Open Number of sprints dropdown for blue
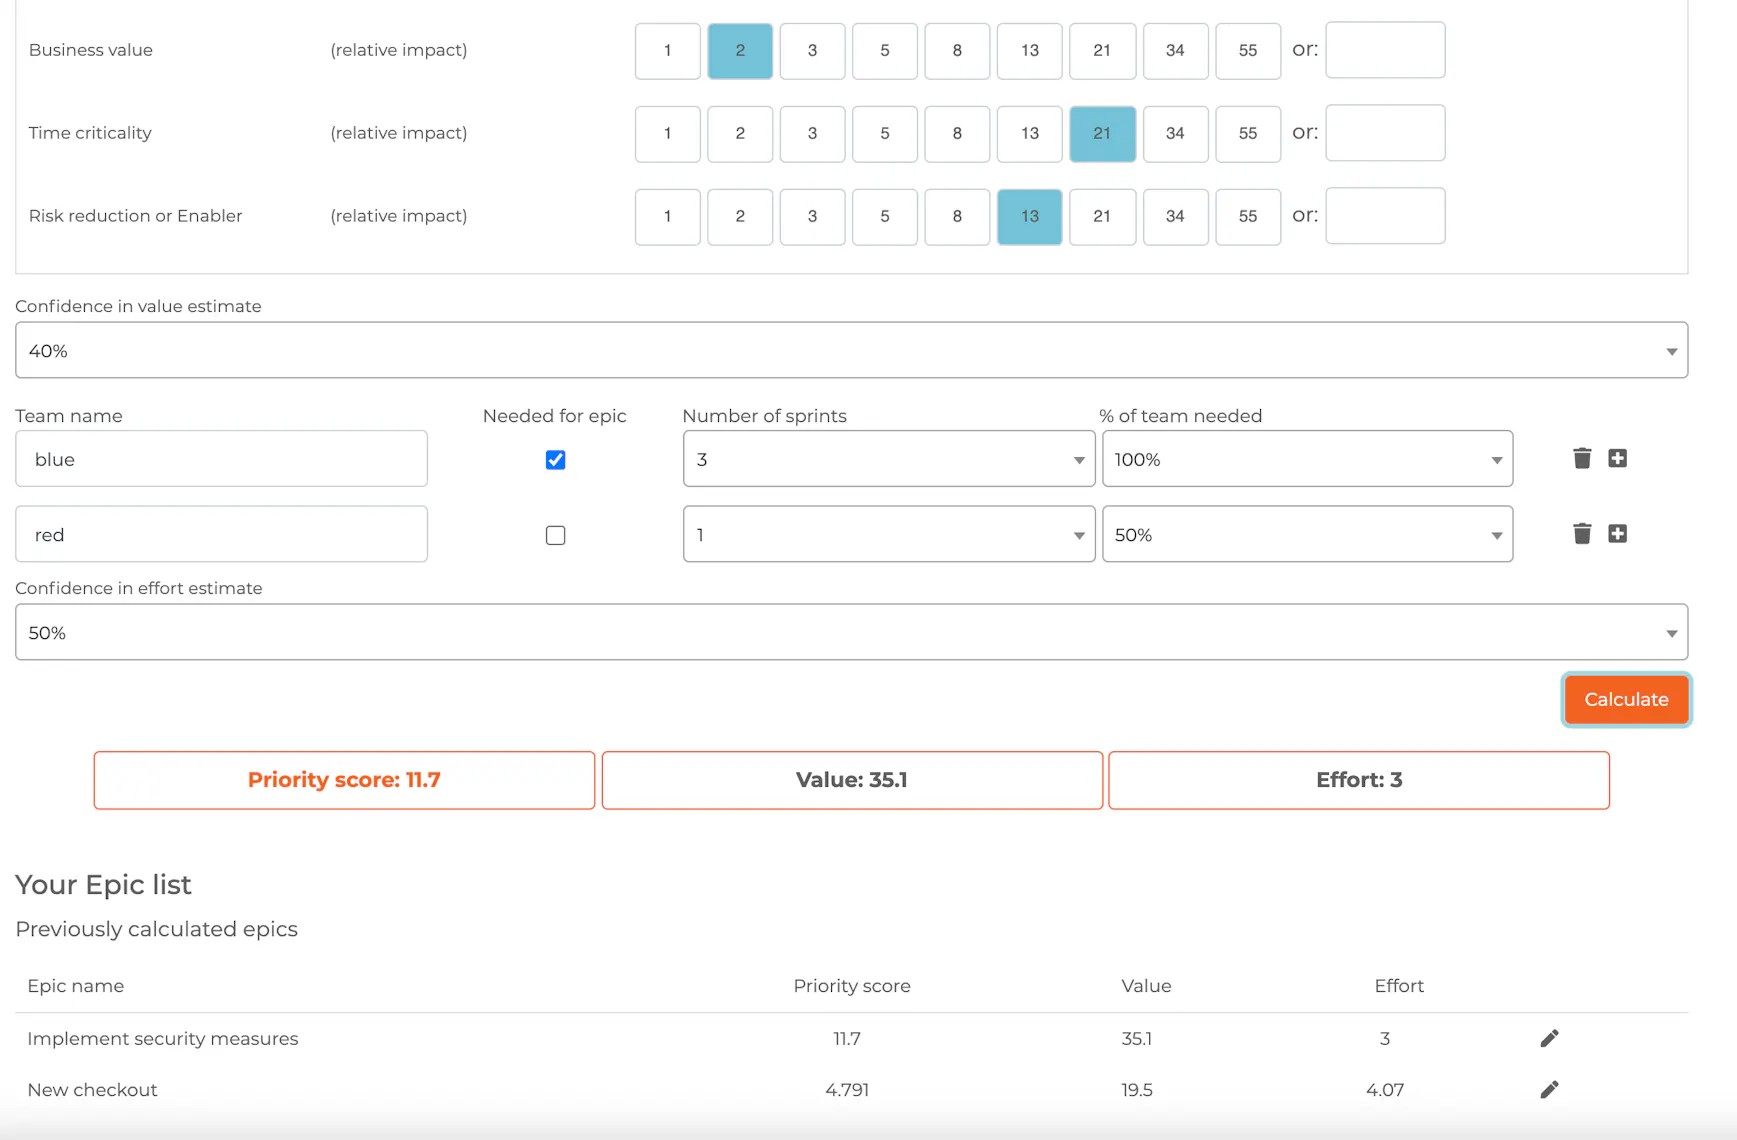 point(889,459)
